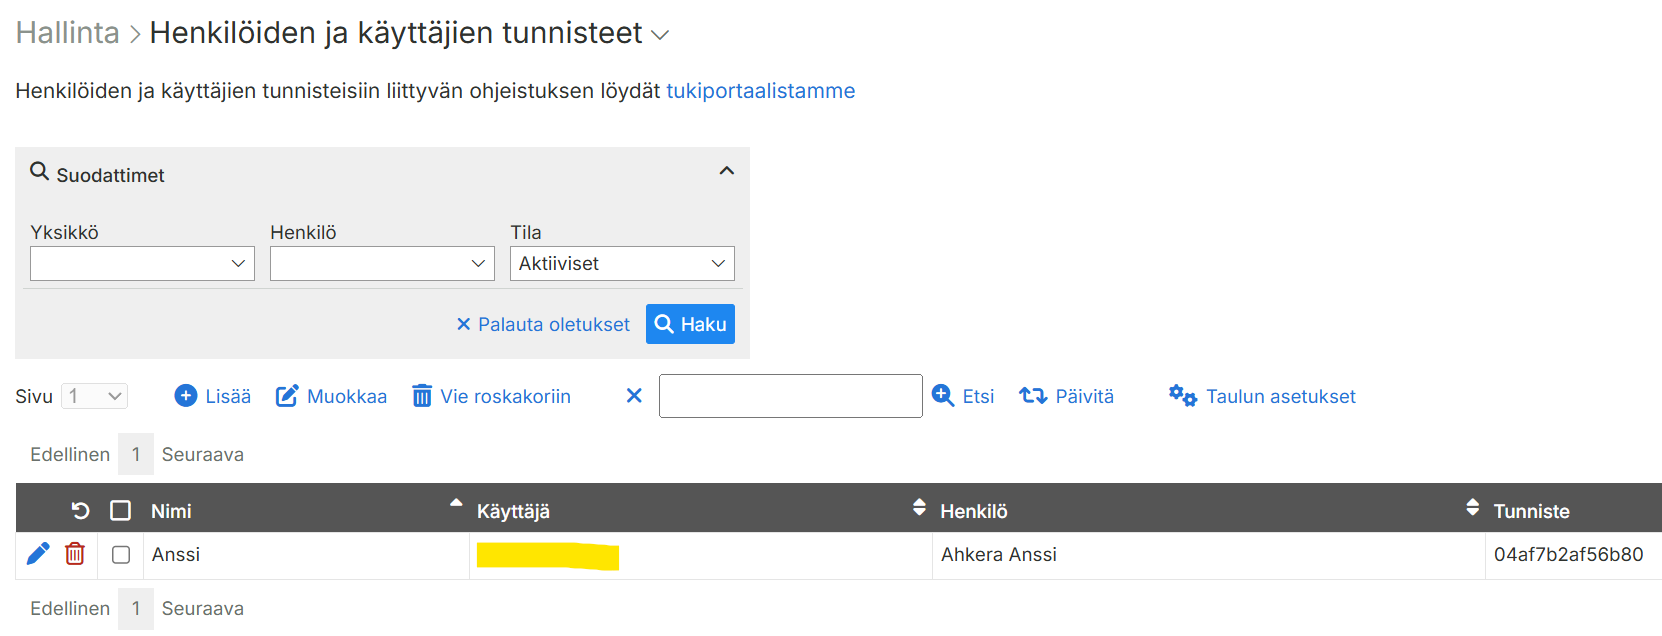Open the Henkilö filter dropdown
Viewport: 1662px width, 636px height.
point(382,264)
